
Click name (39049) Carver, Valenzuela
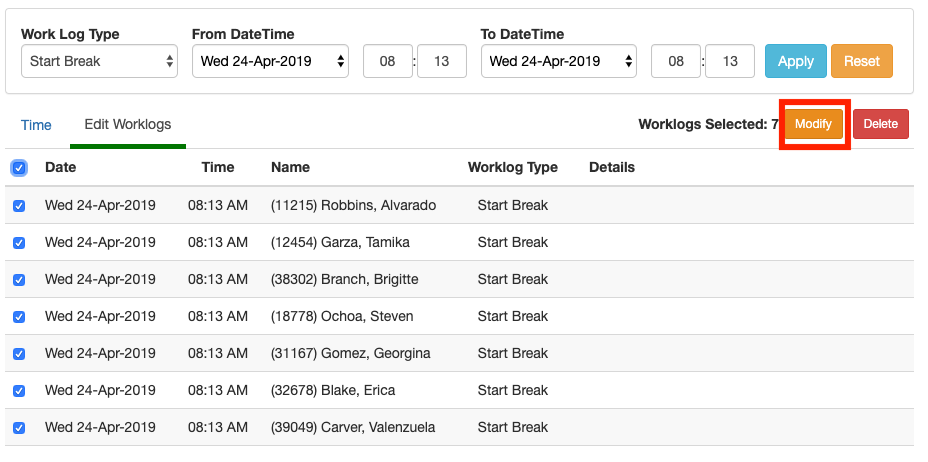(353, 427)
